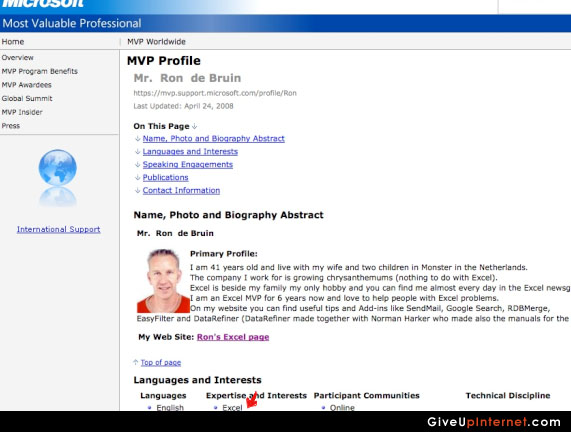Open MVP Program Benefits in sidebar
Viewport: 571px width, 432px height.
(x=40, y=71)
